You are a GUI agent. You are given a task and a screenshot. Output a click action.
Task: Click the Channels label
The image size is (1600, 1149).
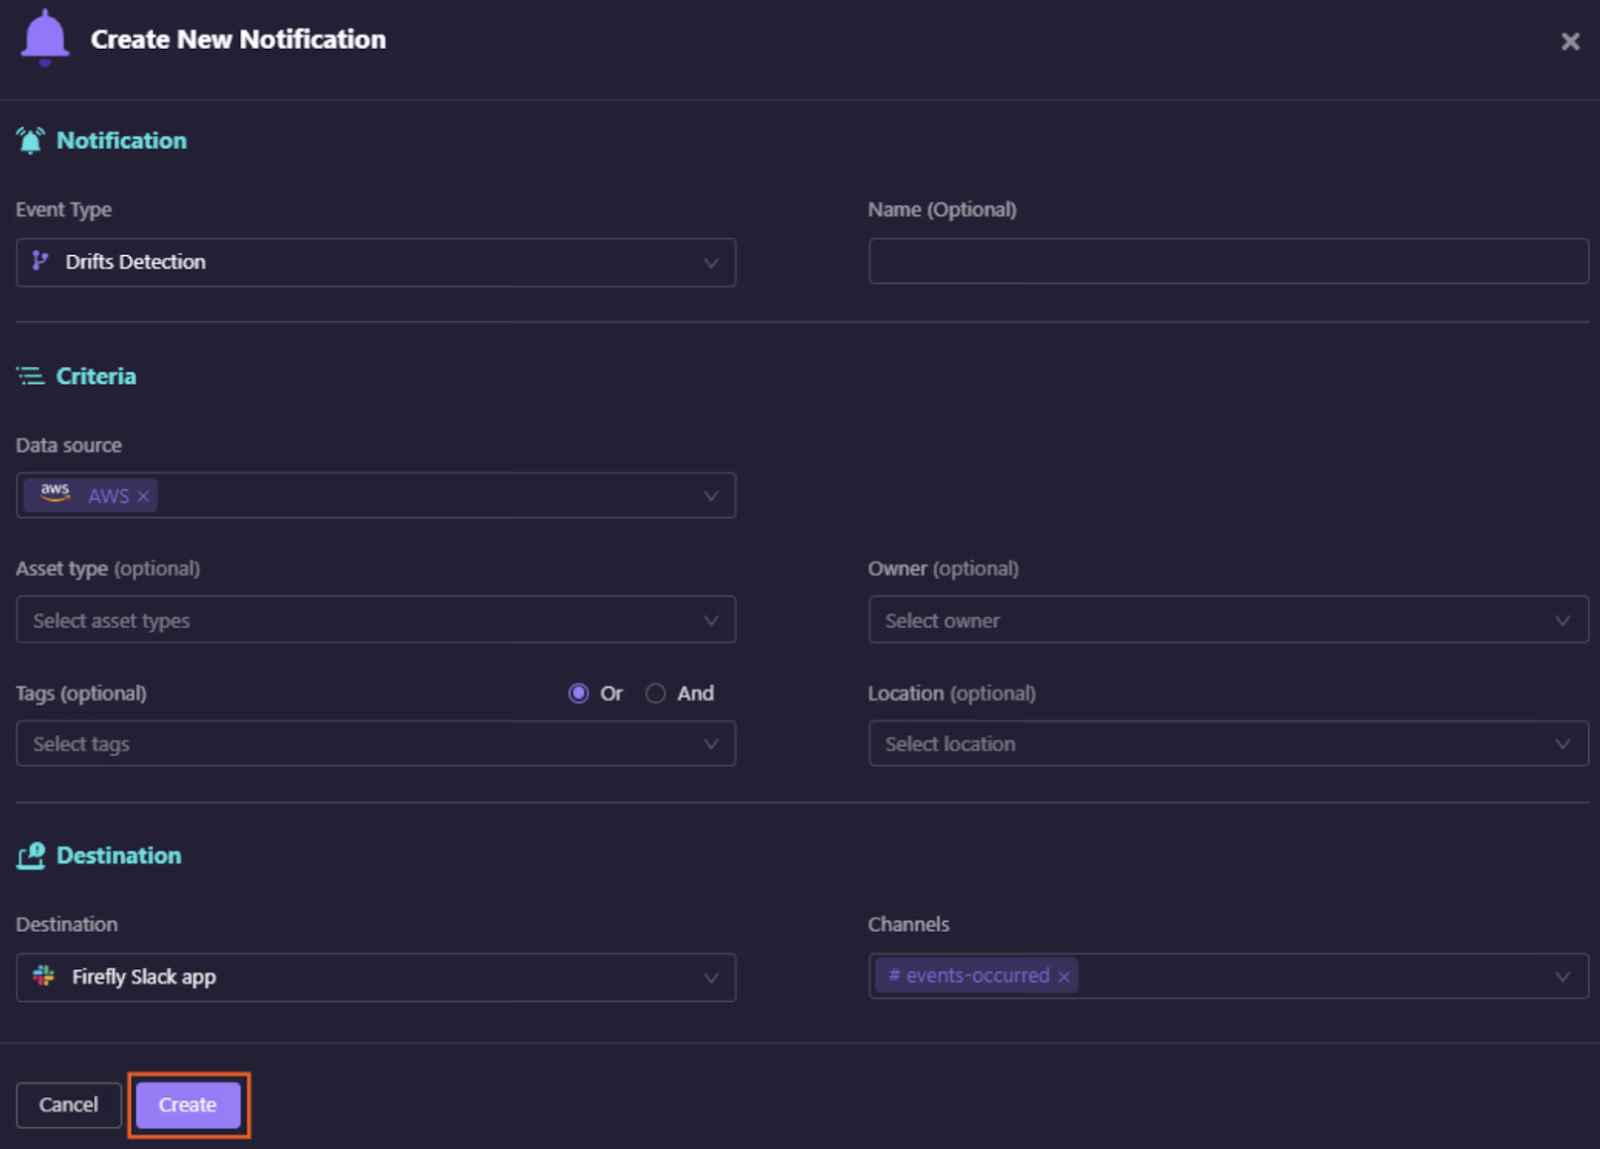click(x=909, y=925)
